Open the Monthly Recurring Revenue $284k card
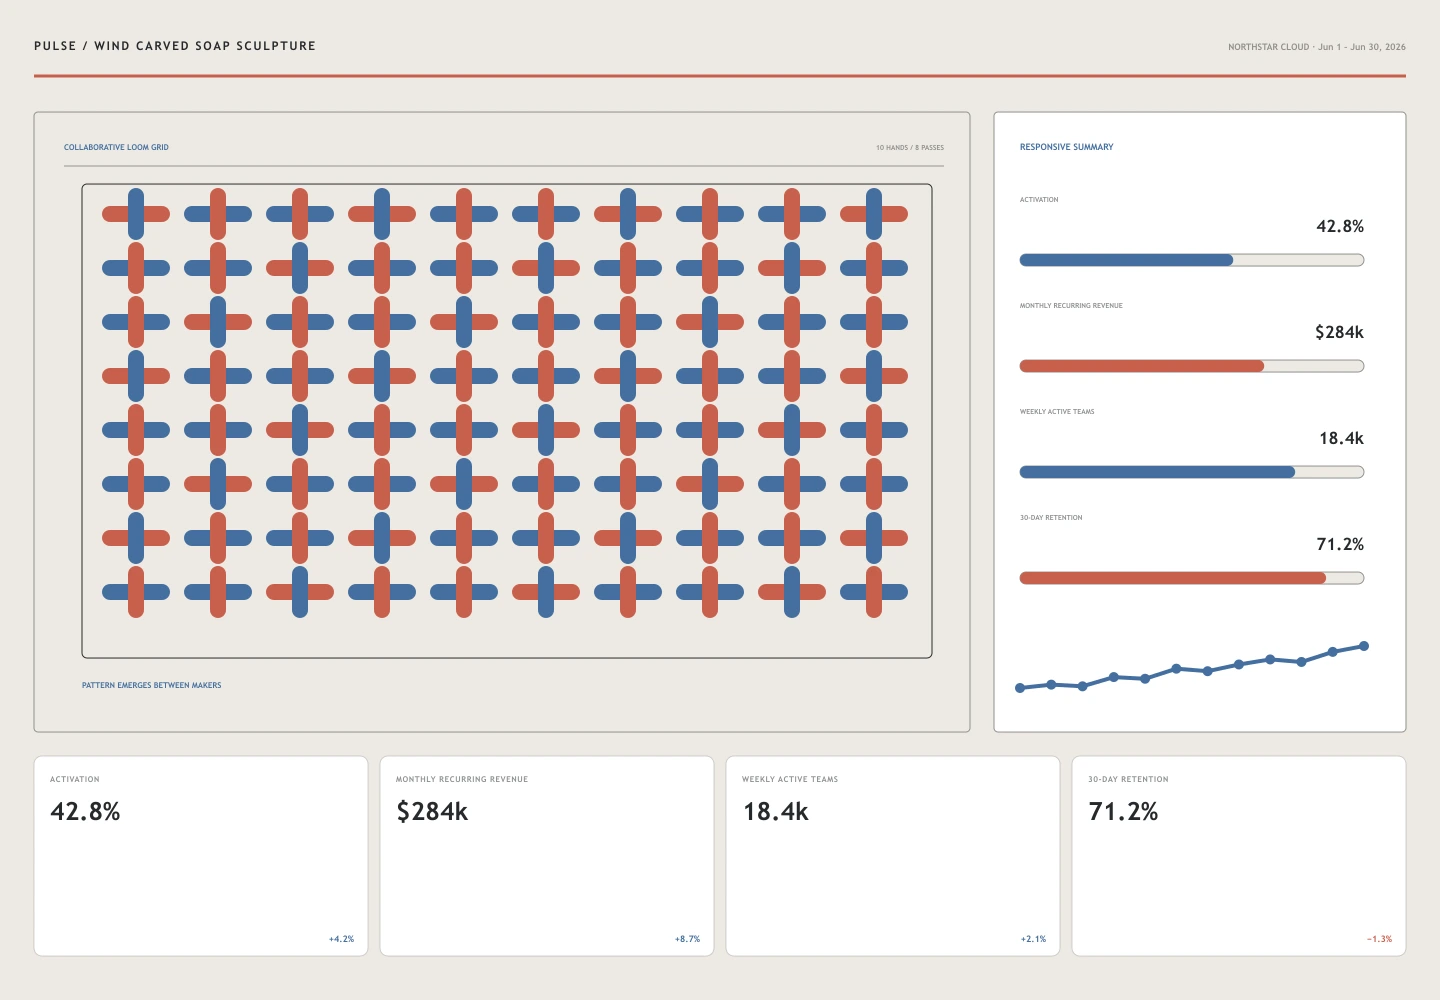This screenshot has height=1000, width=1440. click(547, 856)
